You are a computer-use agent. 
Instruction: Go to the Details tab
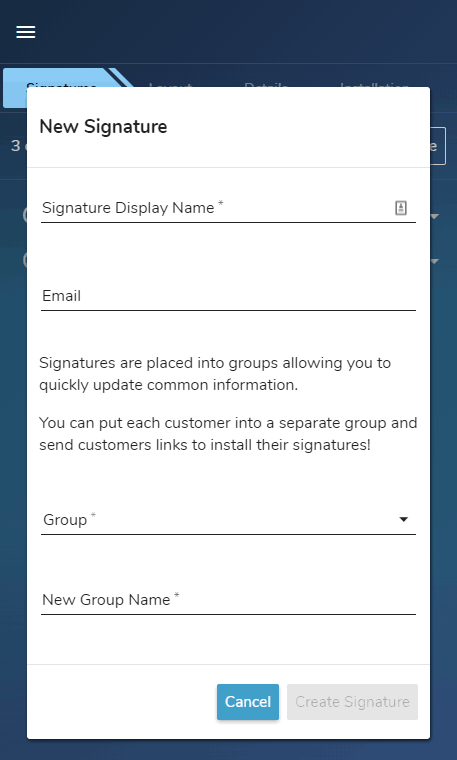(266, 84)
